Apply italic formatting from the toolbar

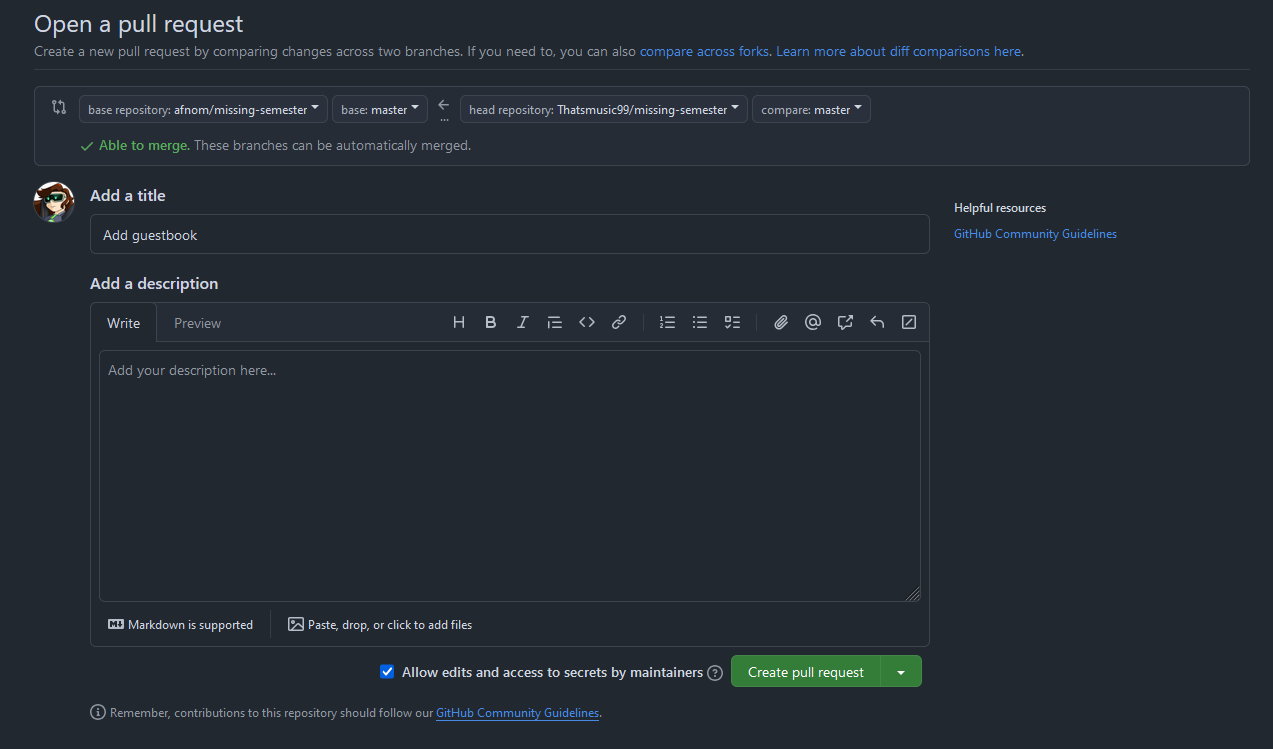[x=522, y=321]
